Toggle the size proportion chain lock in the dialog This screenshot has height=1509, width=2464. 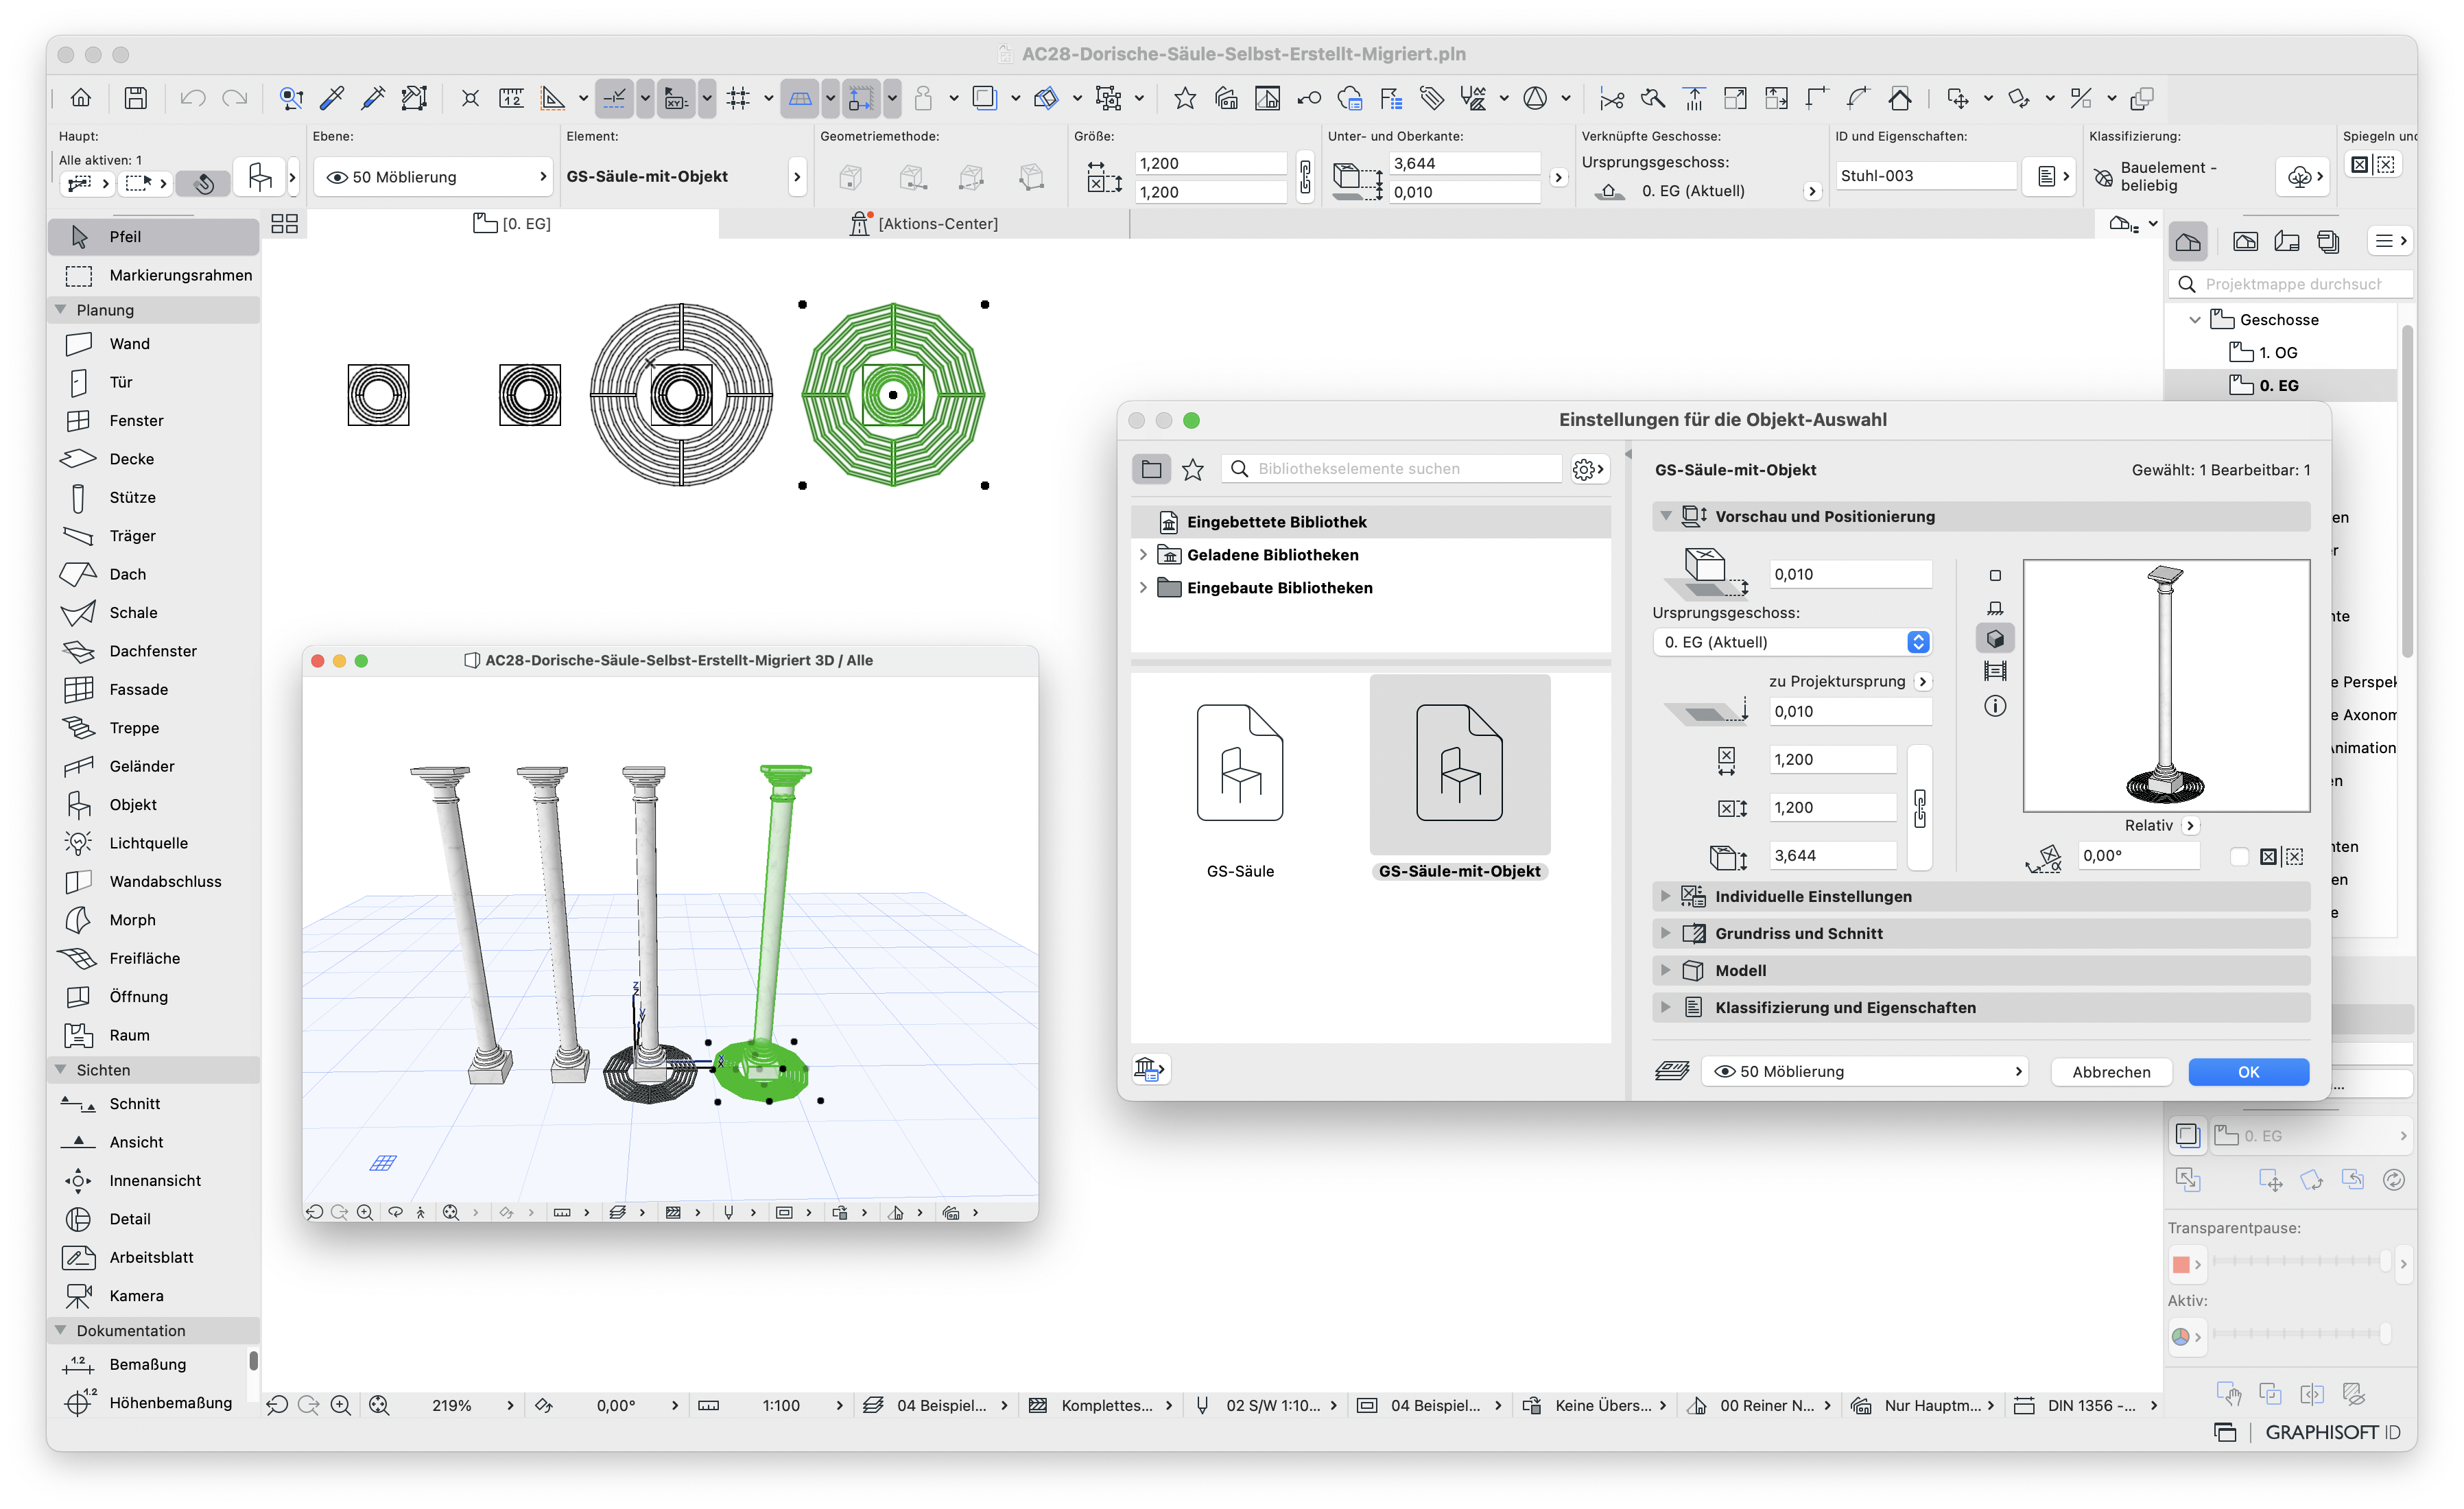(x=1919, y=808)
